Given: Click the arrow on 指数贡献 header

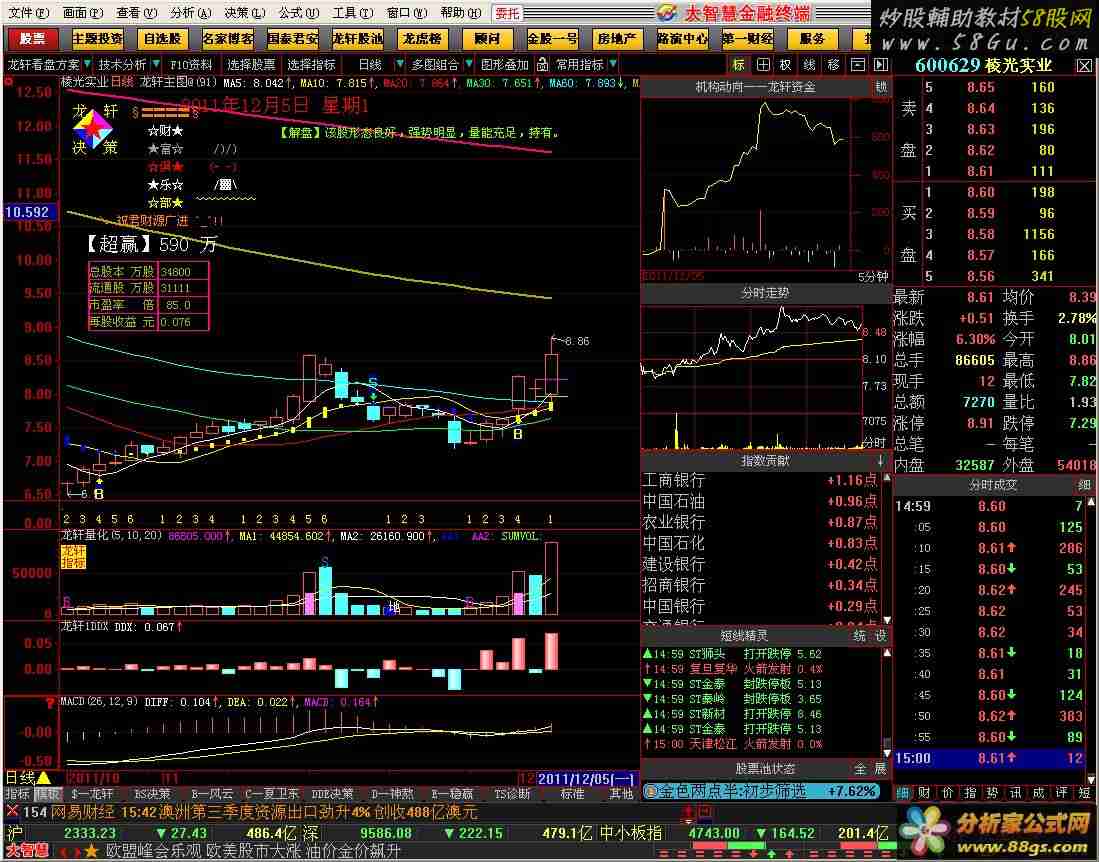Looking at the screenshot, I should [x=880, y=460].
